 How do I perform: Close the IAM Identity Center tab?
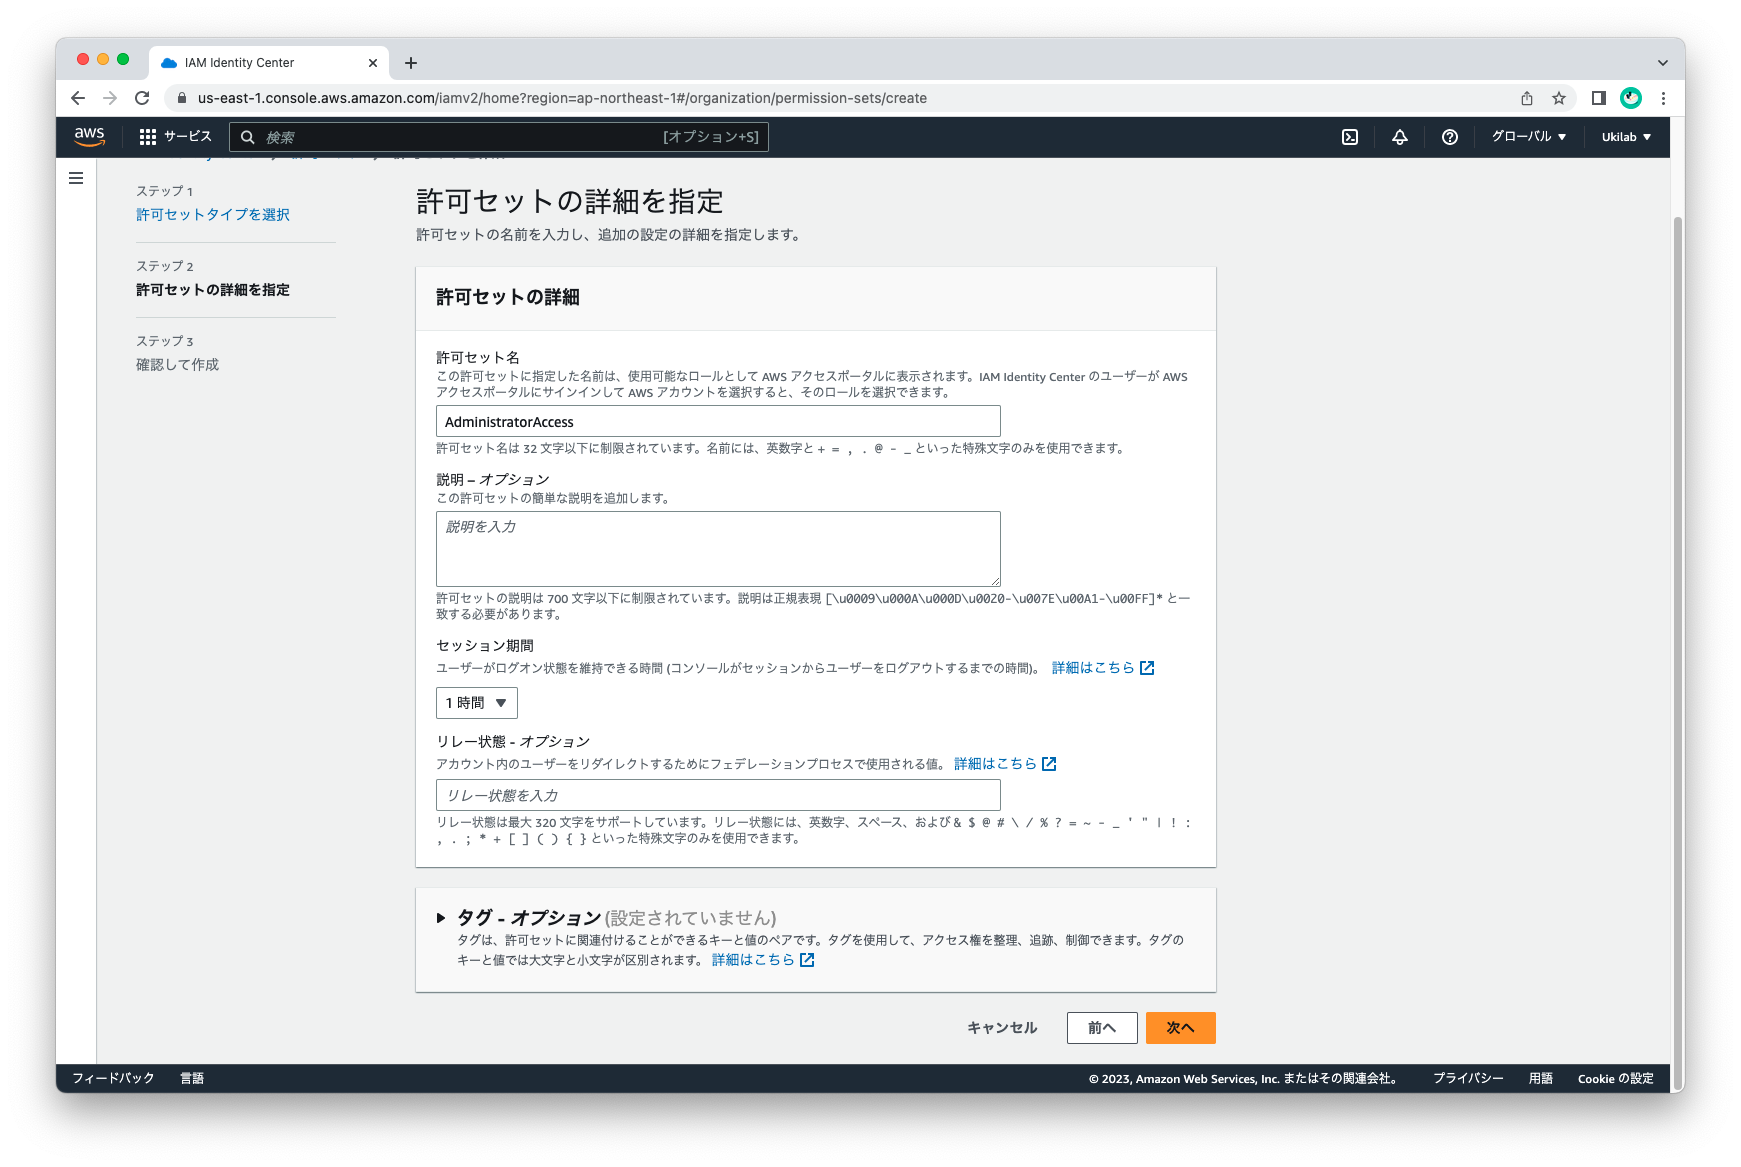coord(373,63)
